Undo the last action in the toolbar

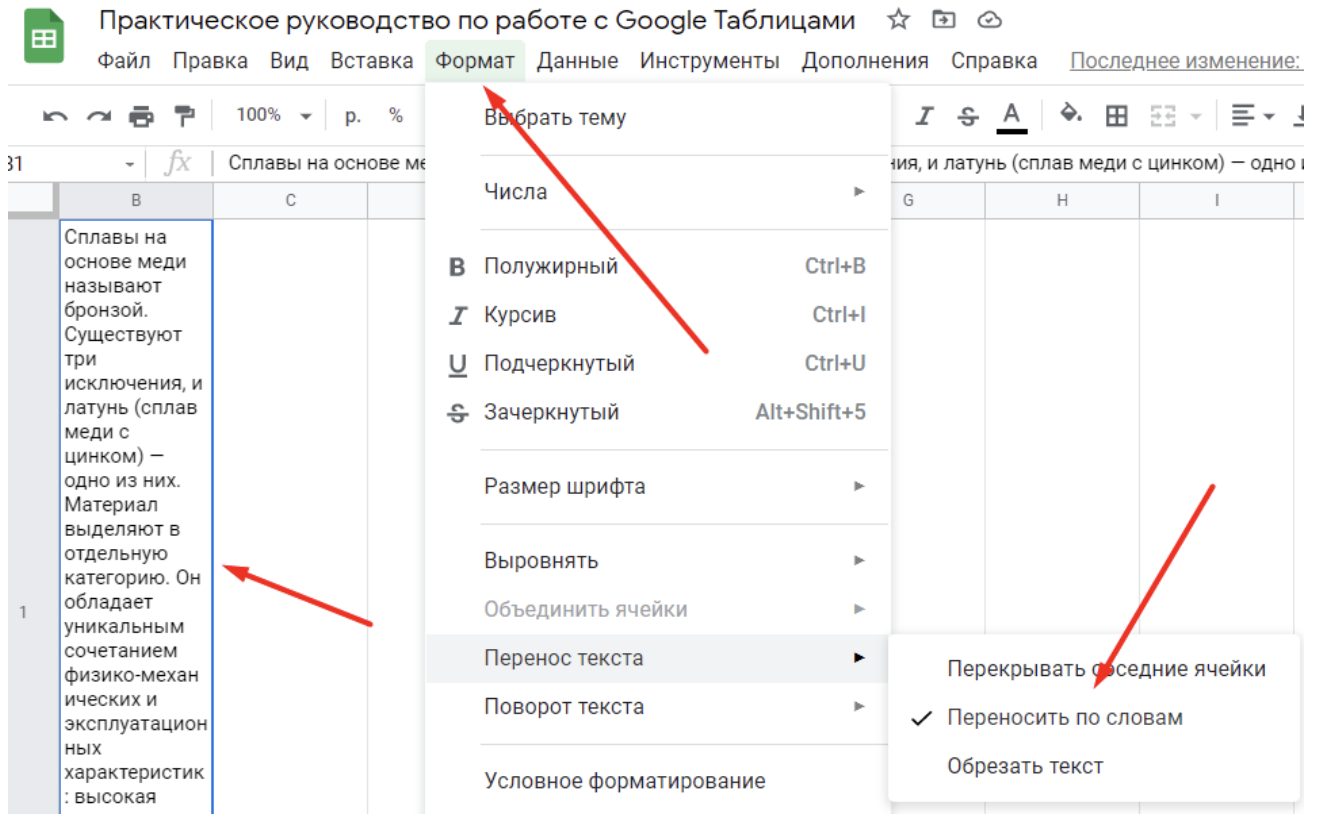coord(56,116)
